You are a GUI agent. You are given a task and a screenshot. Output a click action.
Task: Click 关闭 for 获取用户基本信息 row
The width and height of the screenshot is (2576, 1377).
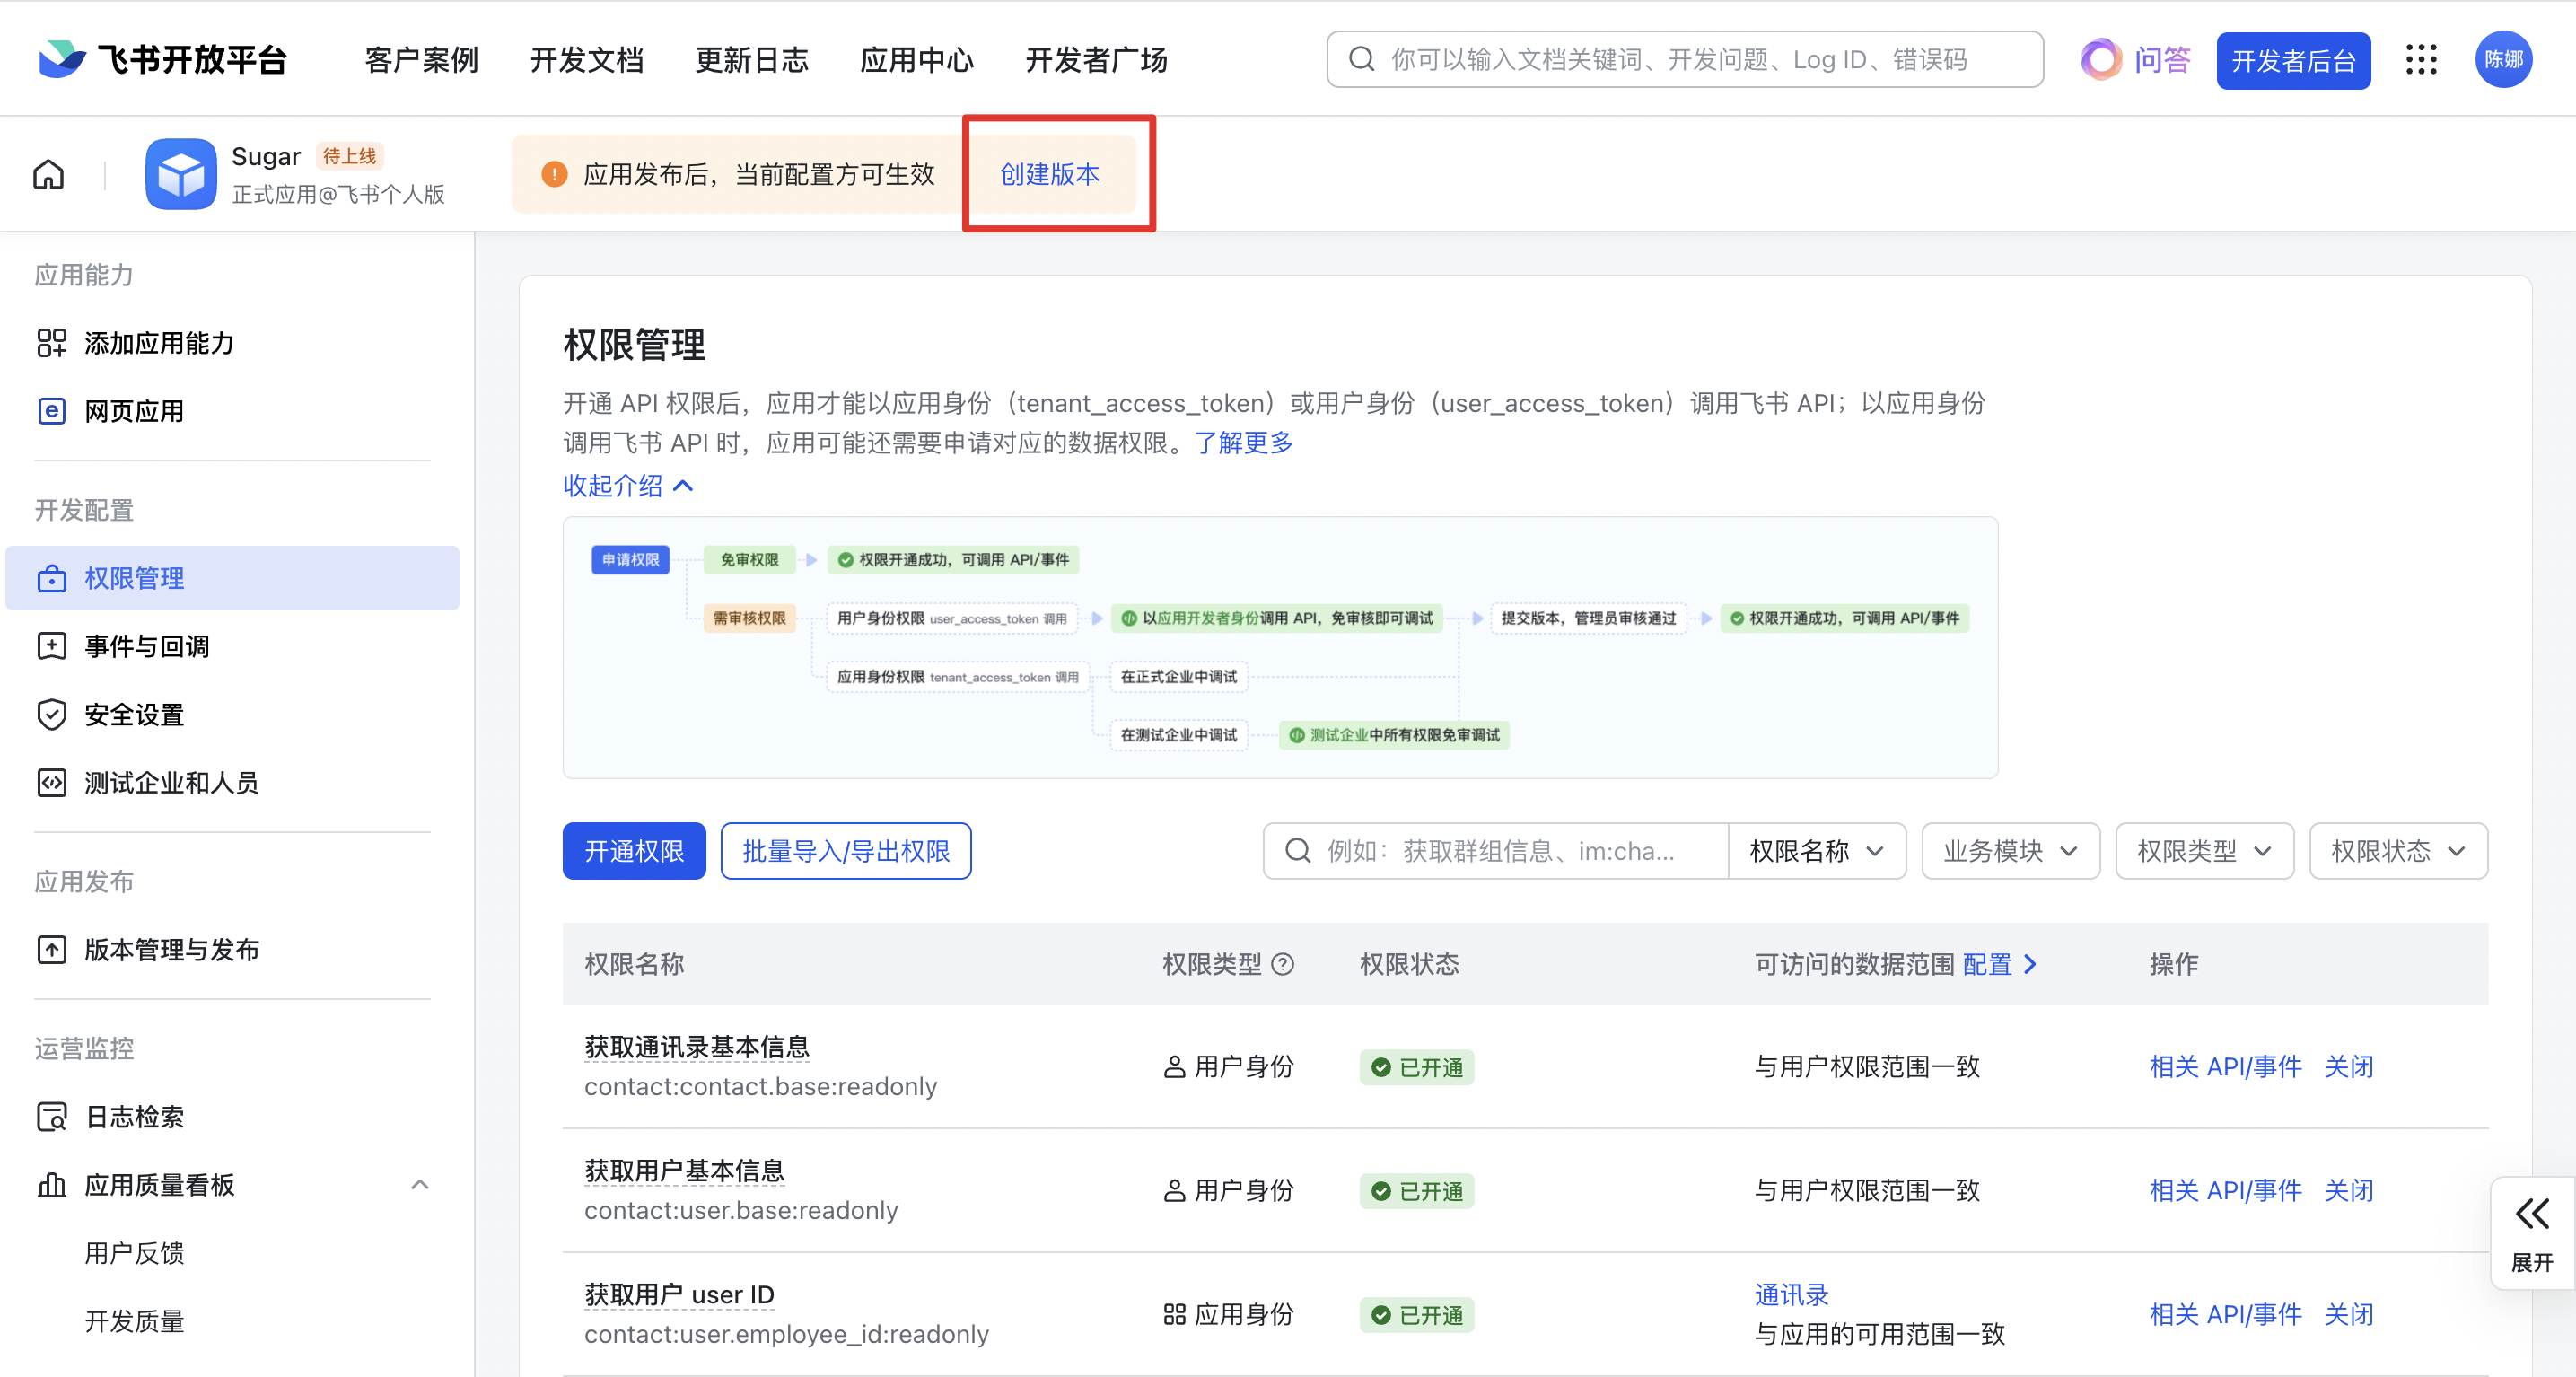2349,1191
